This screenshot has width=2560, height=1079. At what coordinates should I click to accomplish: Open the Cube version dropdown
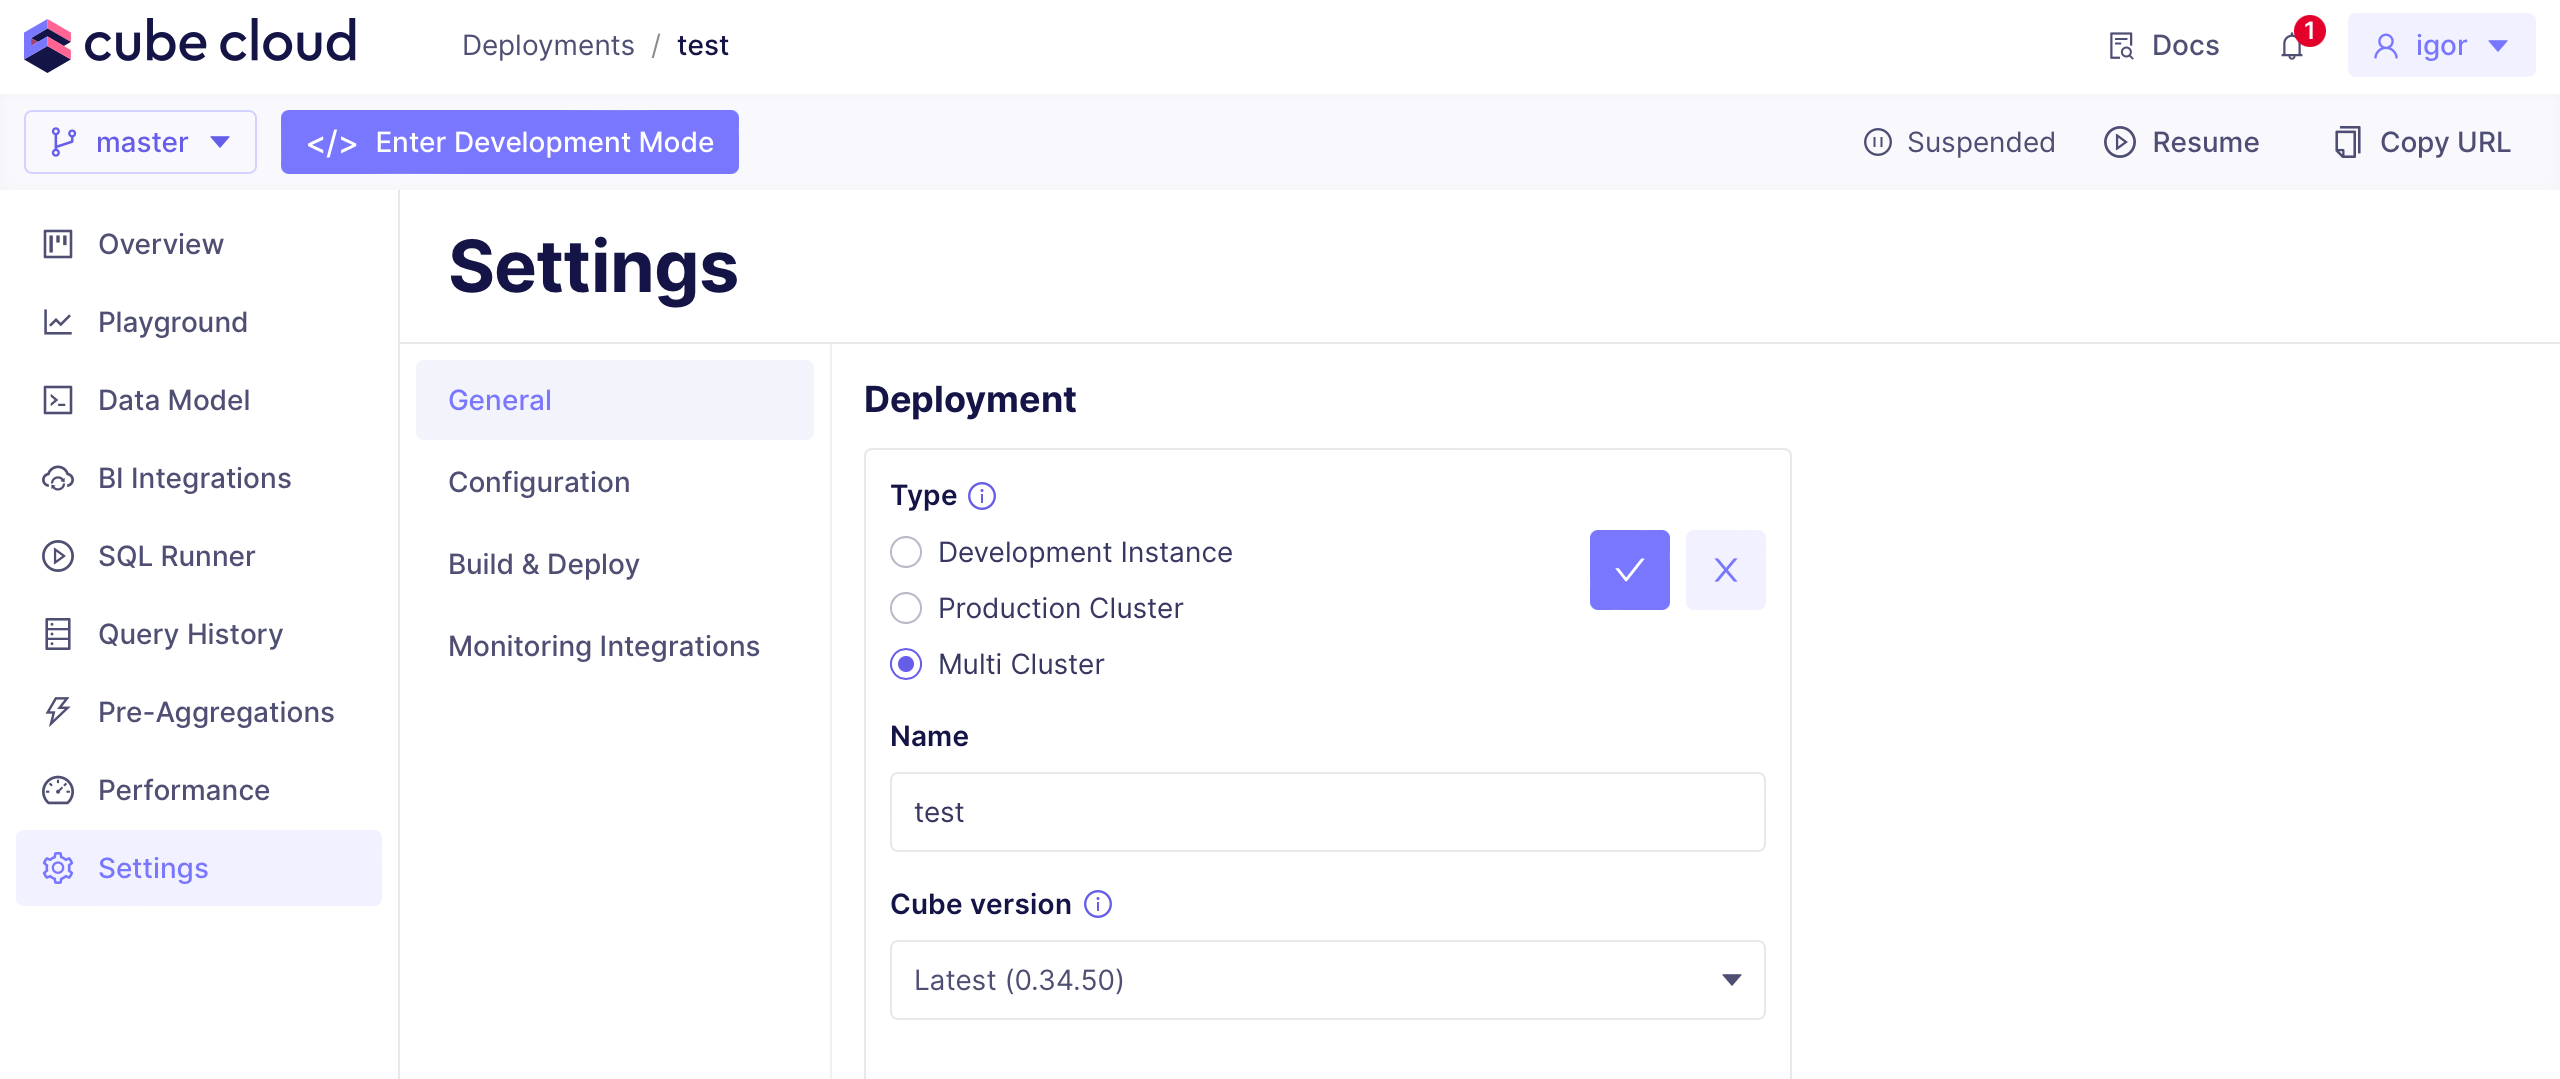[1327, 980]
